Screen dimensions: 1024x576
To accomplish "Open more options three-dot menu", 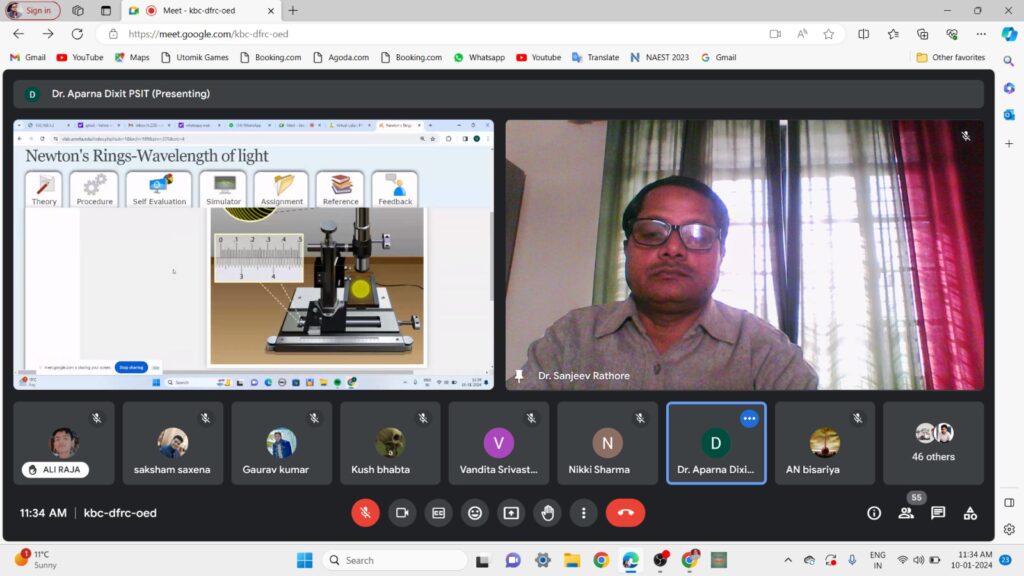I will coord(584,513).
